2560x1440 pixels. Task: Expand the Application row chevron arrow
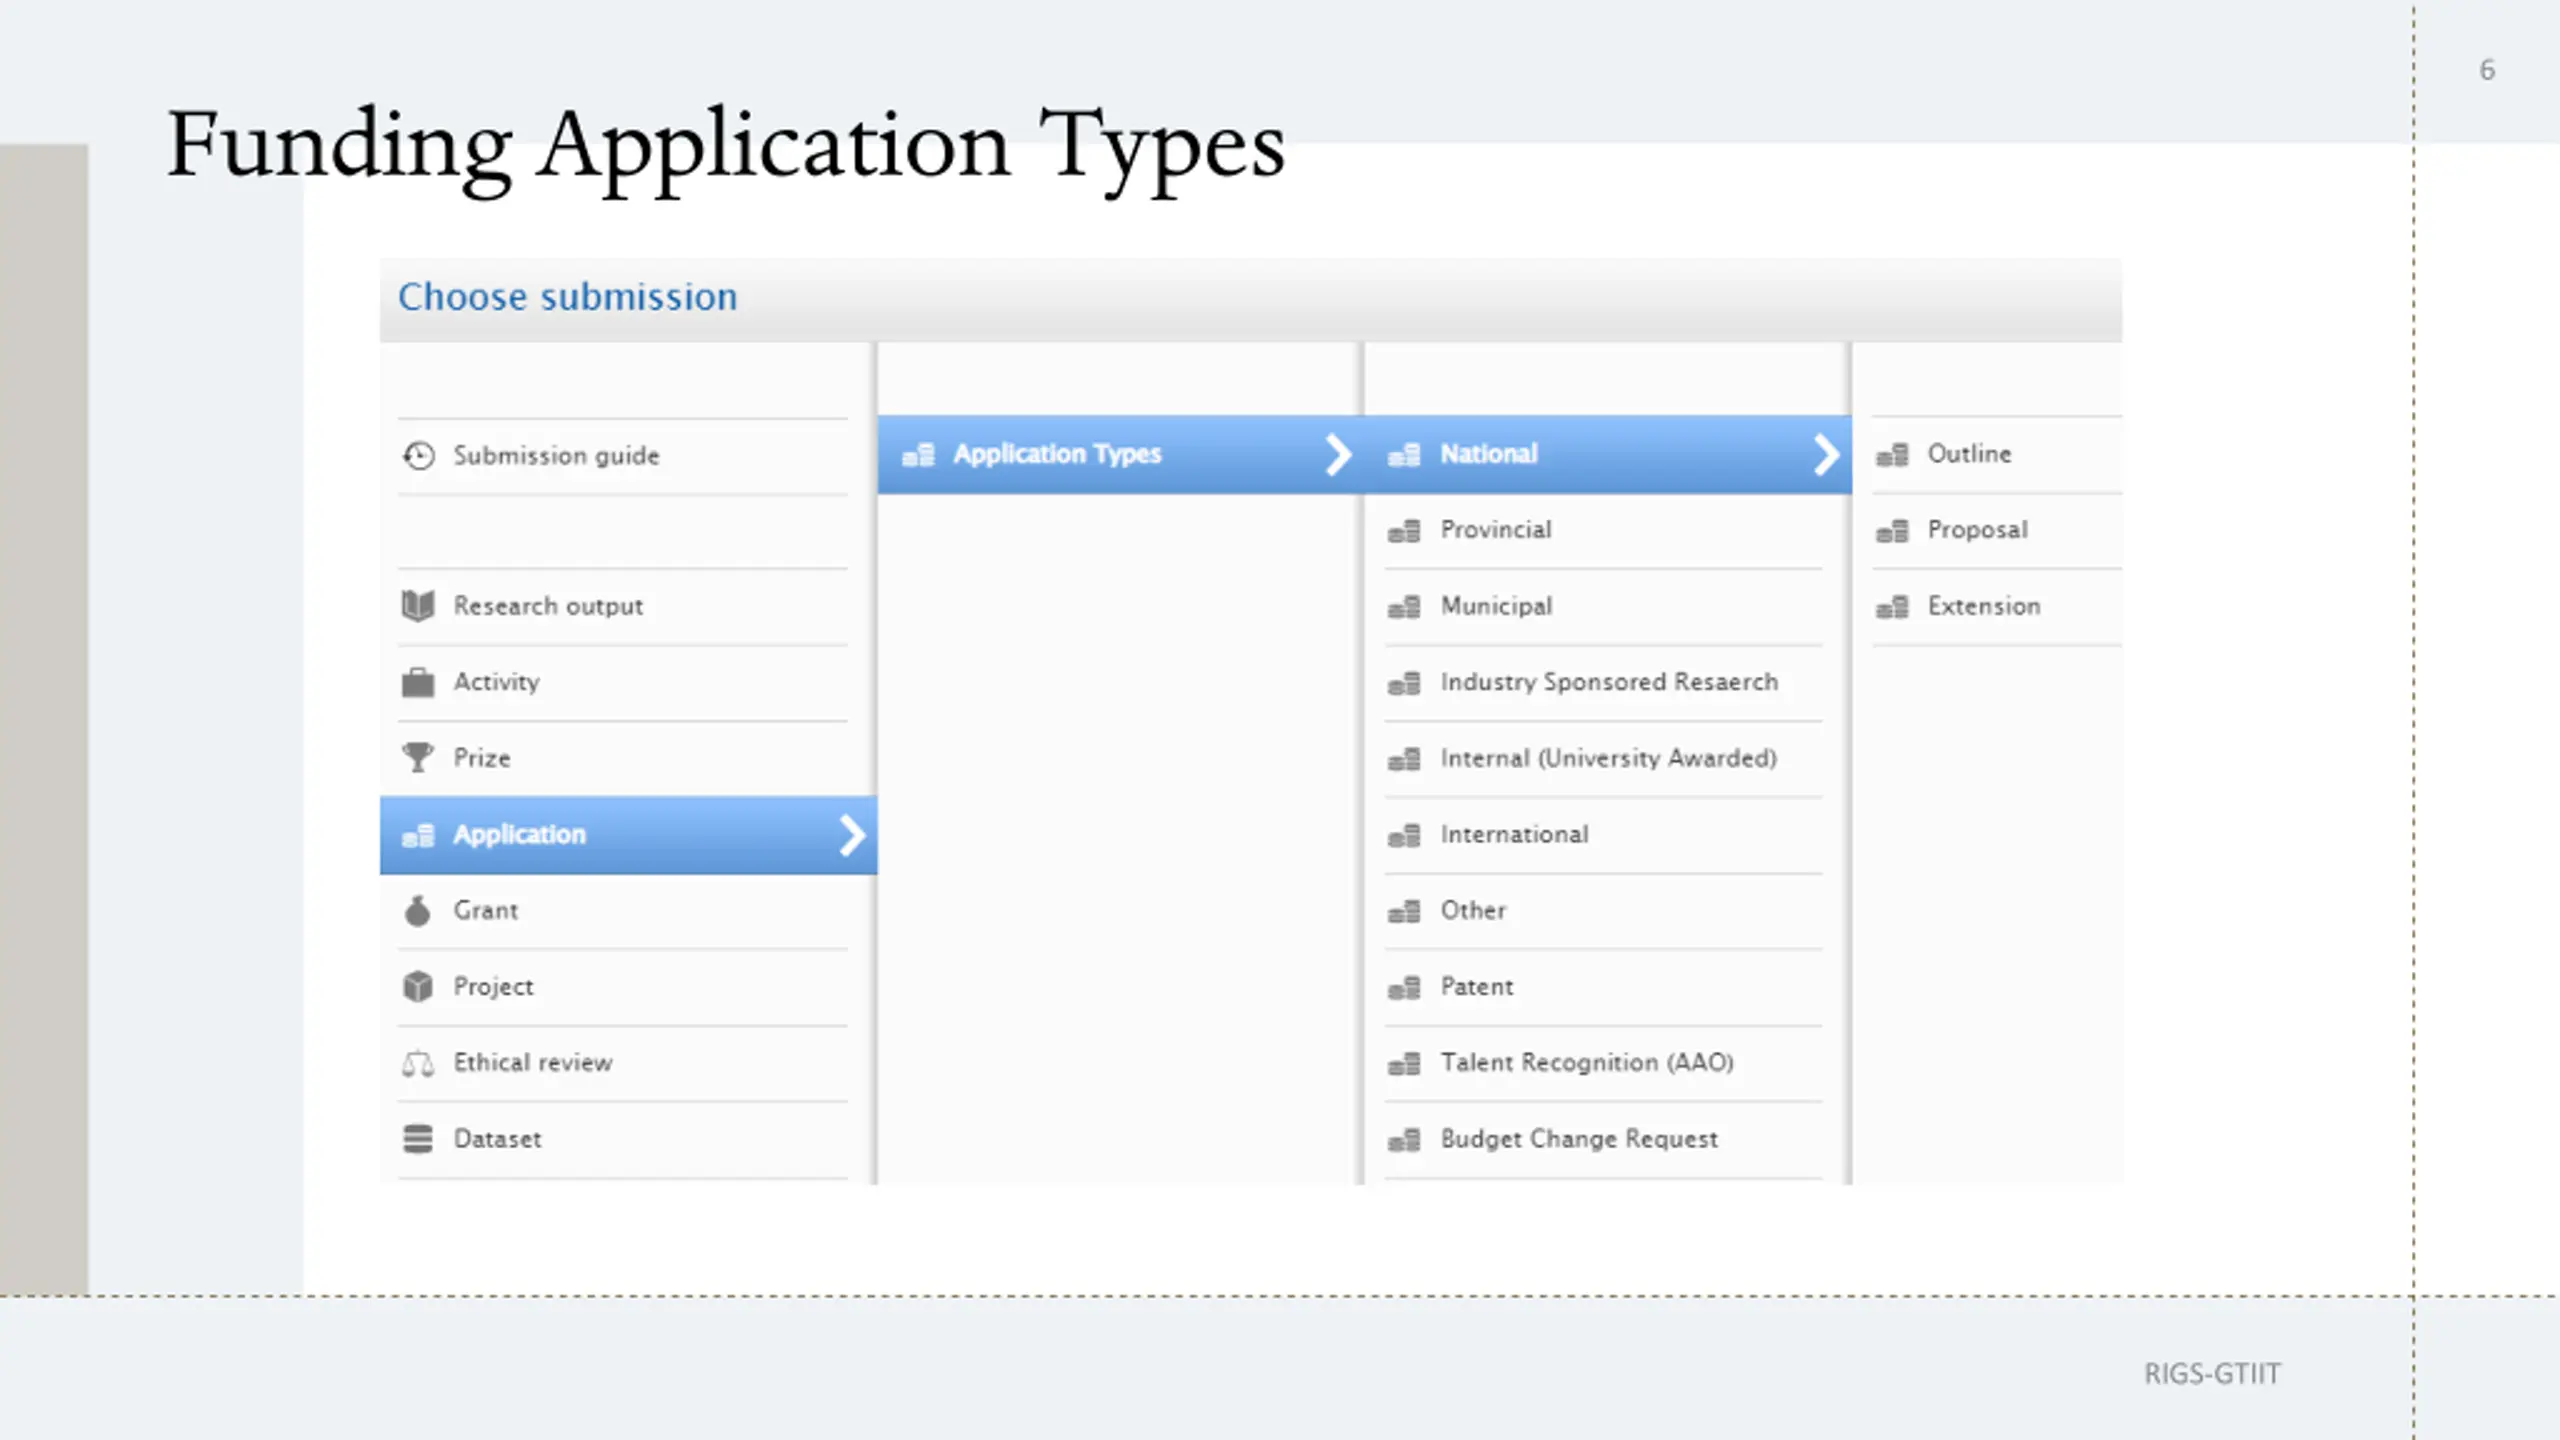coord(852,835)
